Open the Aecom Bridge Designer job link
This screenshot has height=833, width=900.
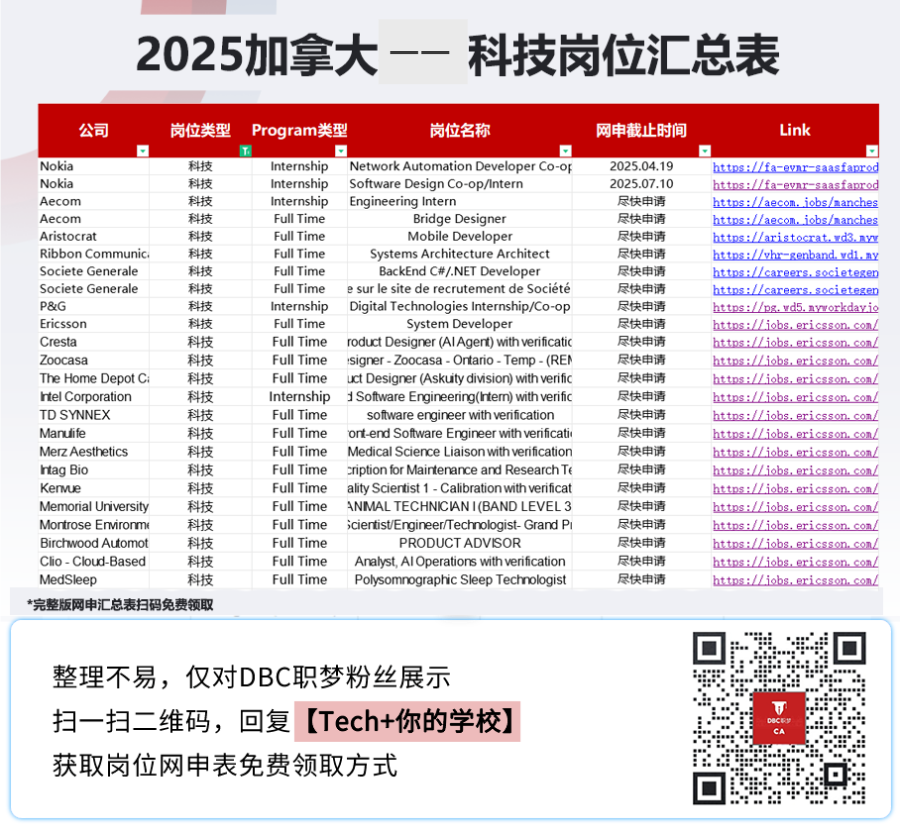pos(796,220)
